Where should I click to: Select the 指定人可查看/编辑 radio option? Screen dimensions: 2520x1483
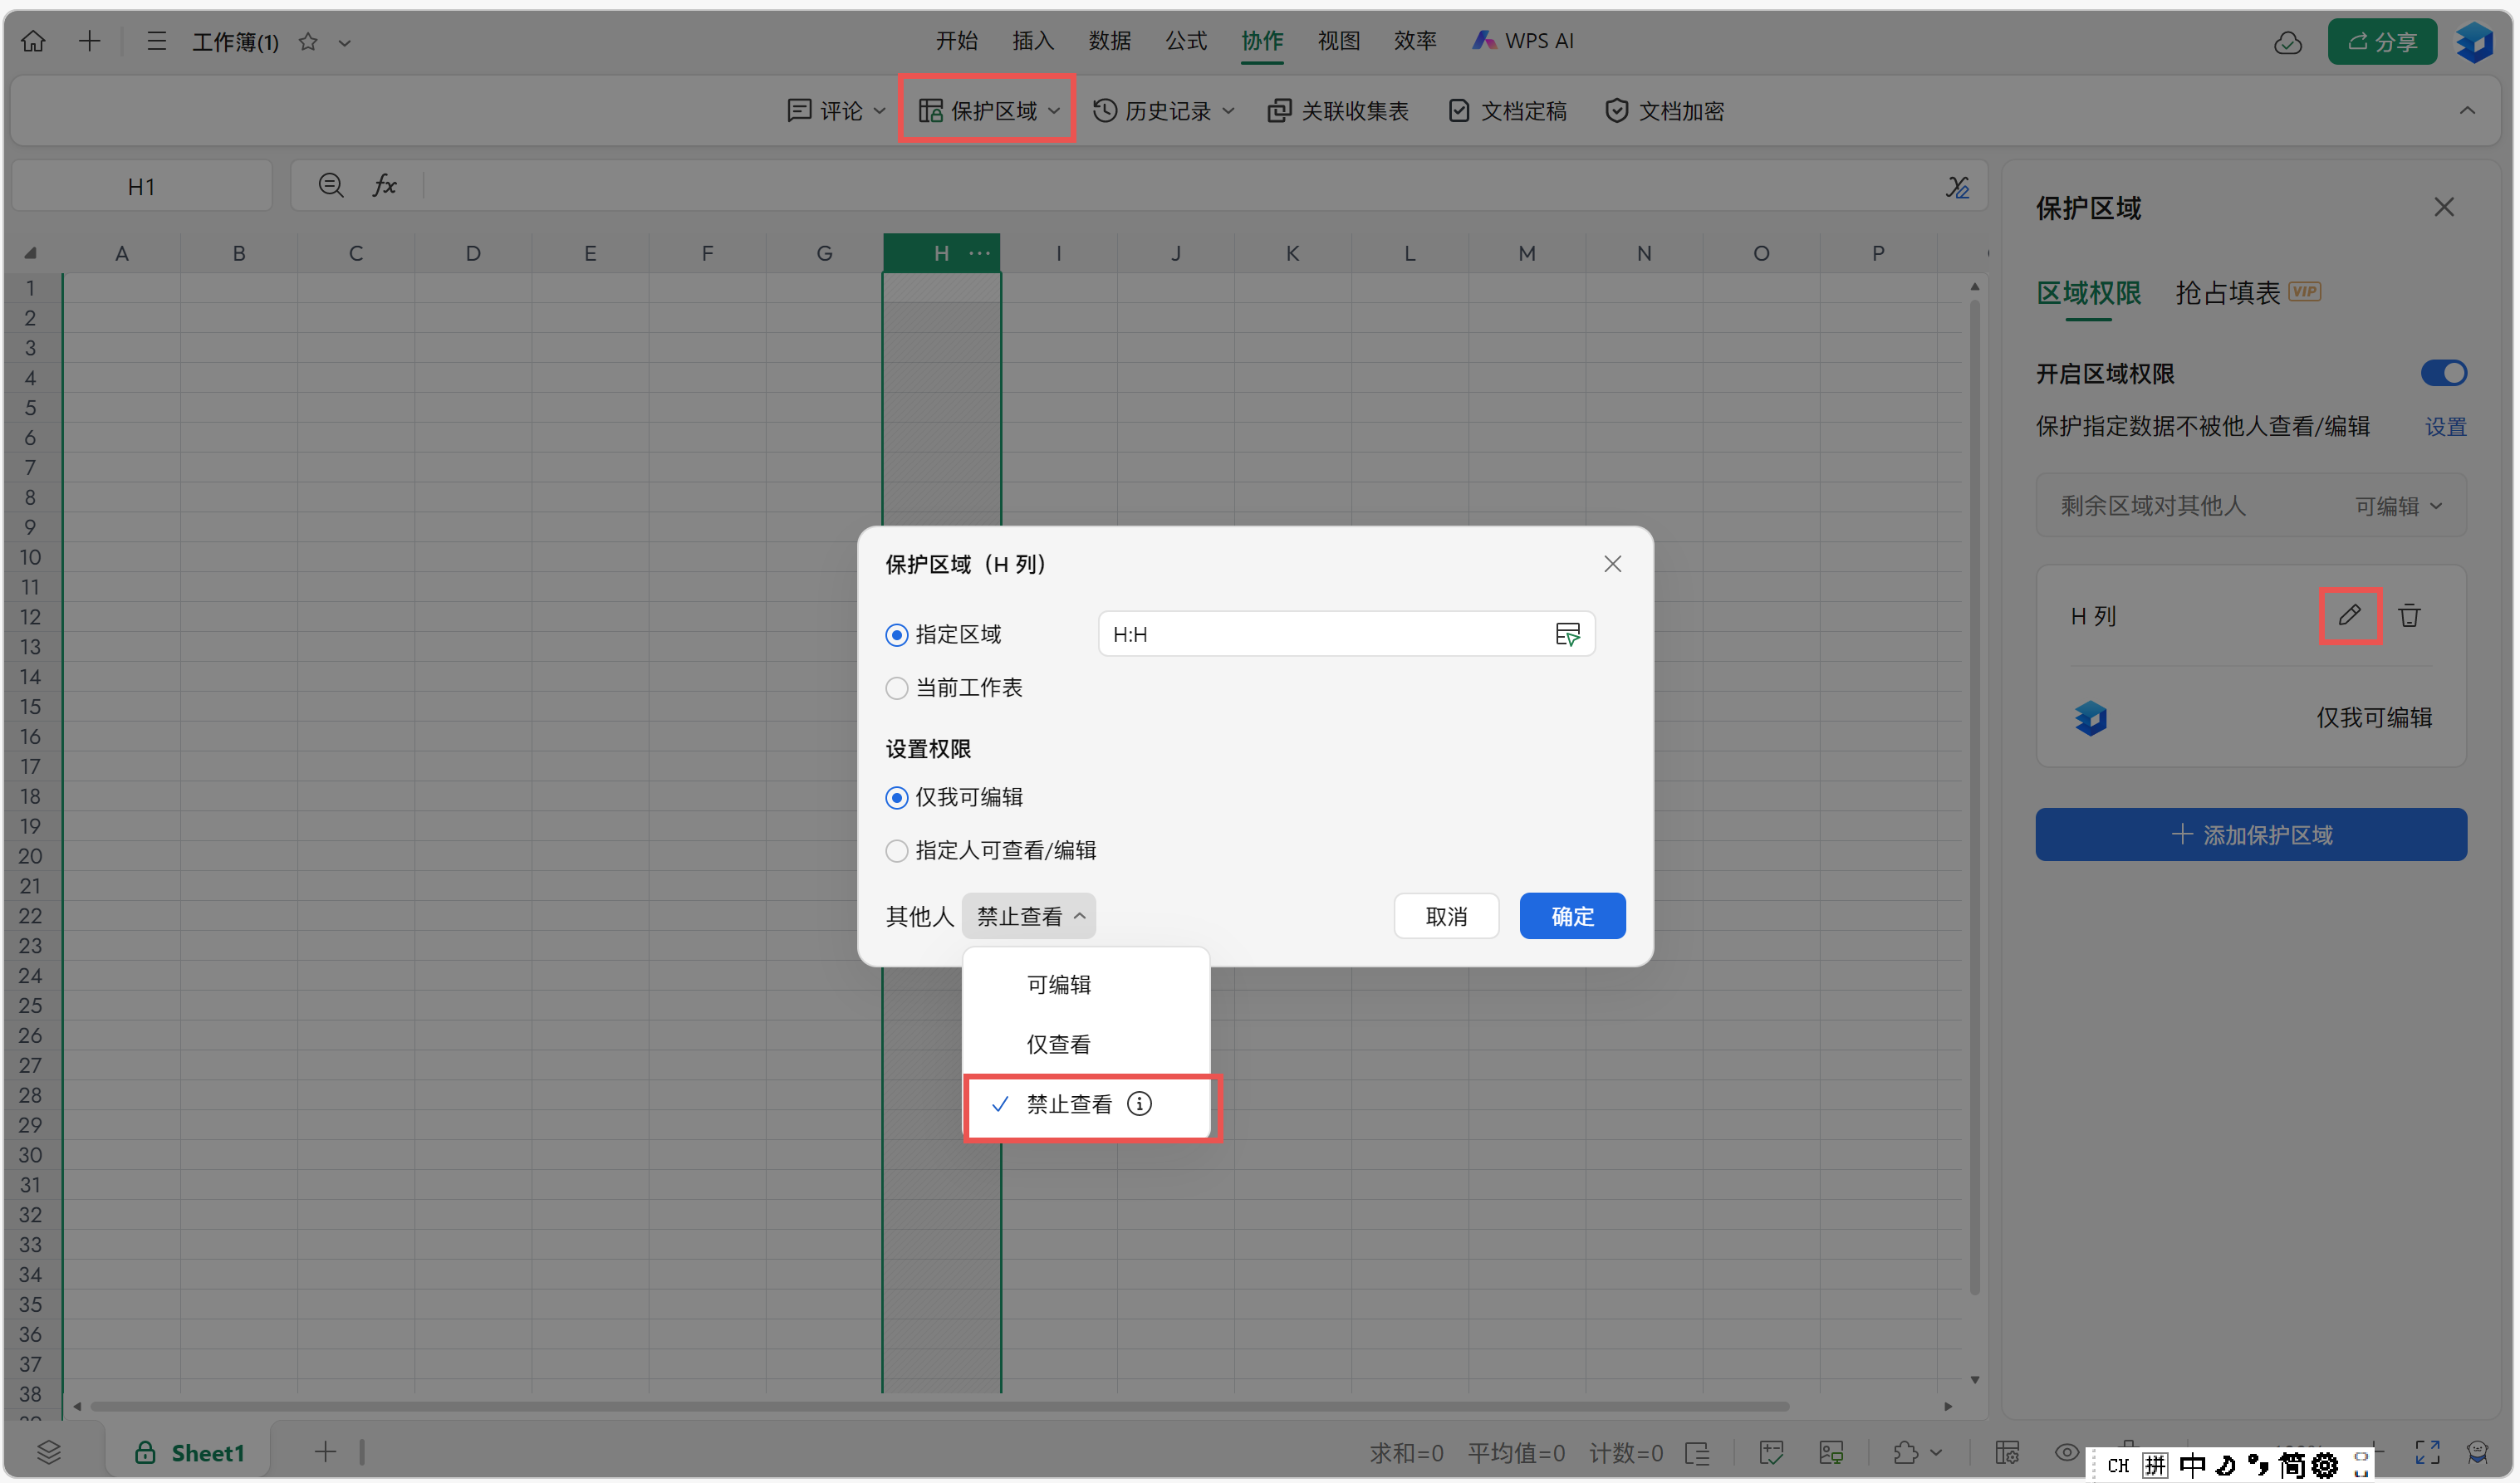[897, 850]
